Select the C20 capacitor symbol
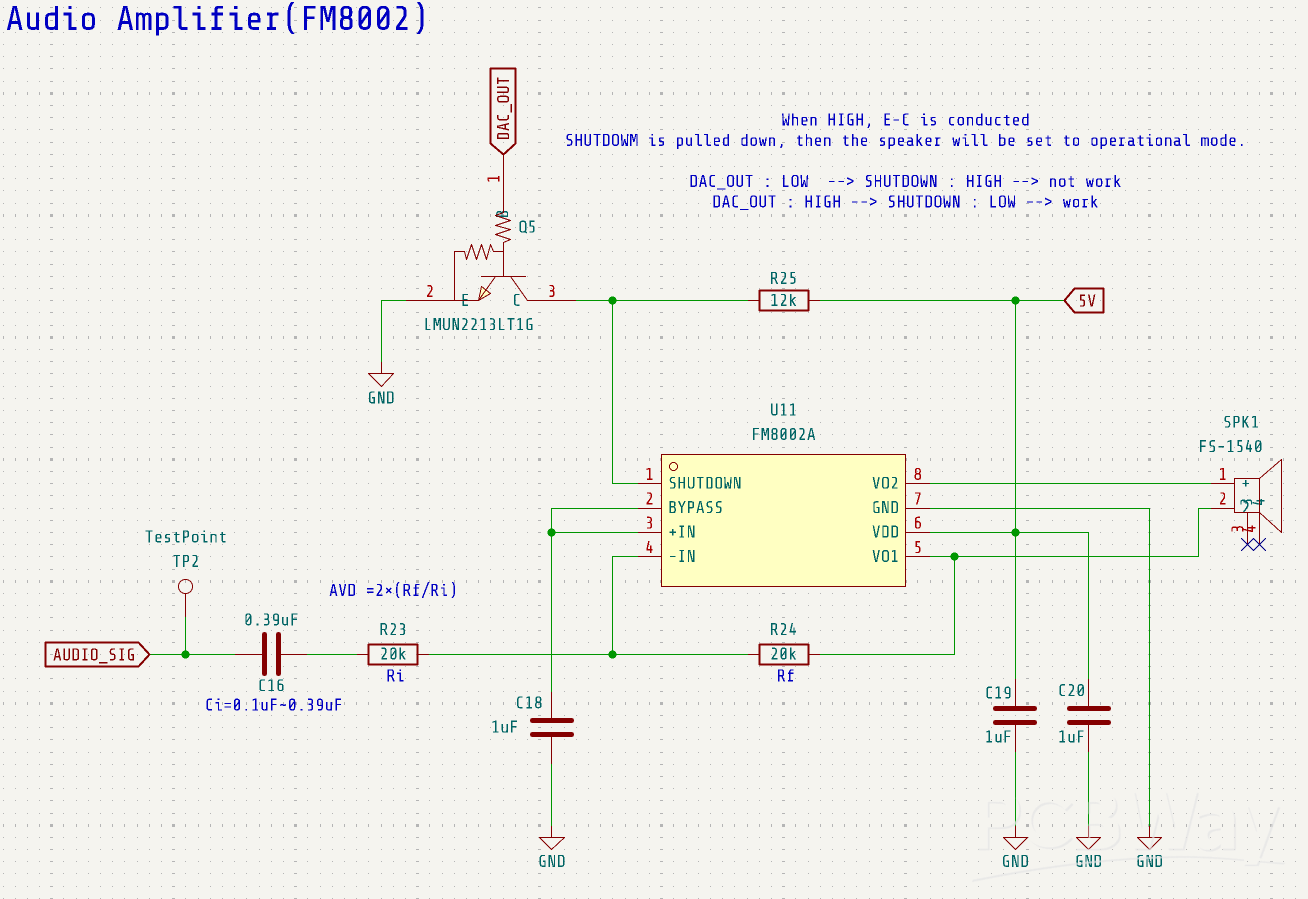 [1088, 715]
